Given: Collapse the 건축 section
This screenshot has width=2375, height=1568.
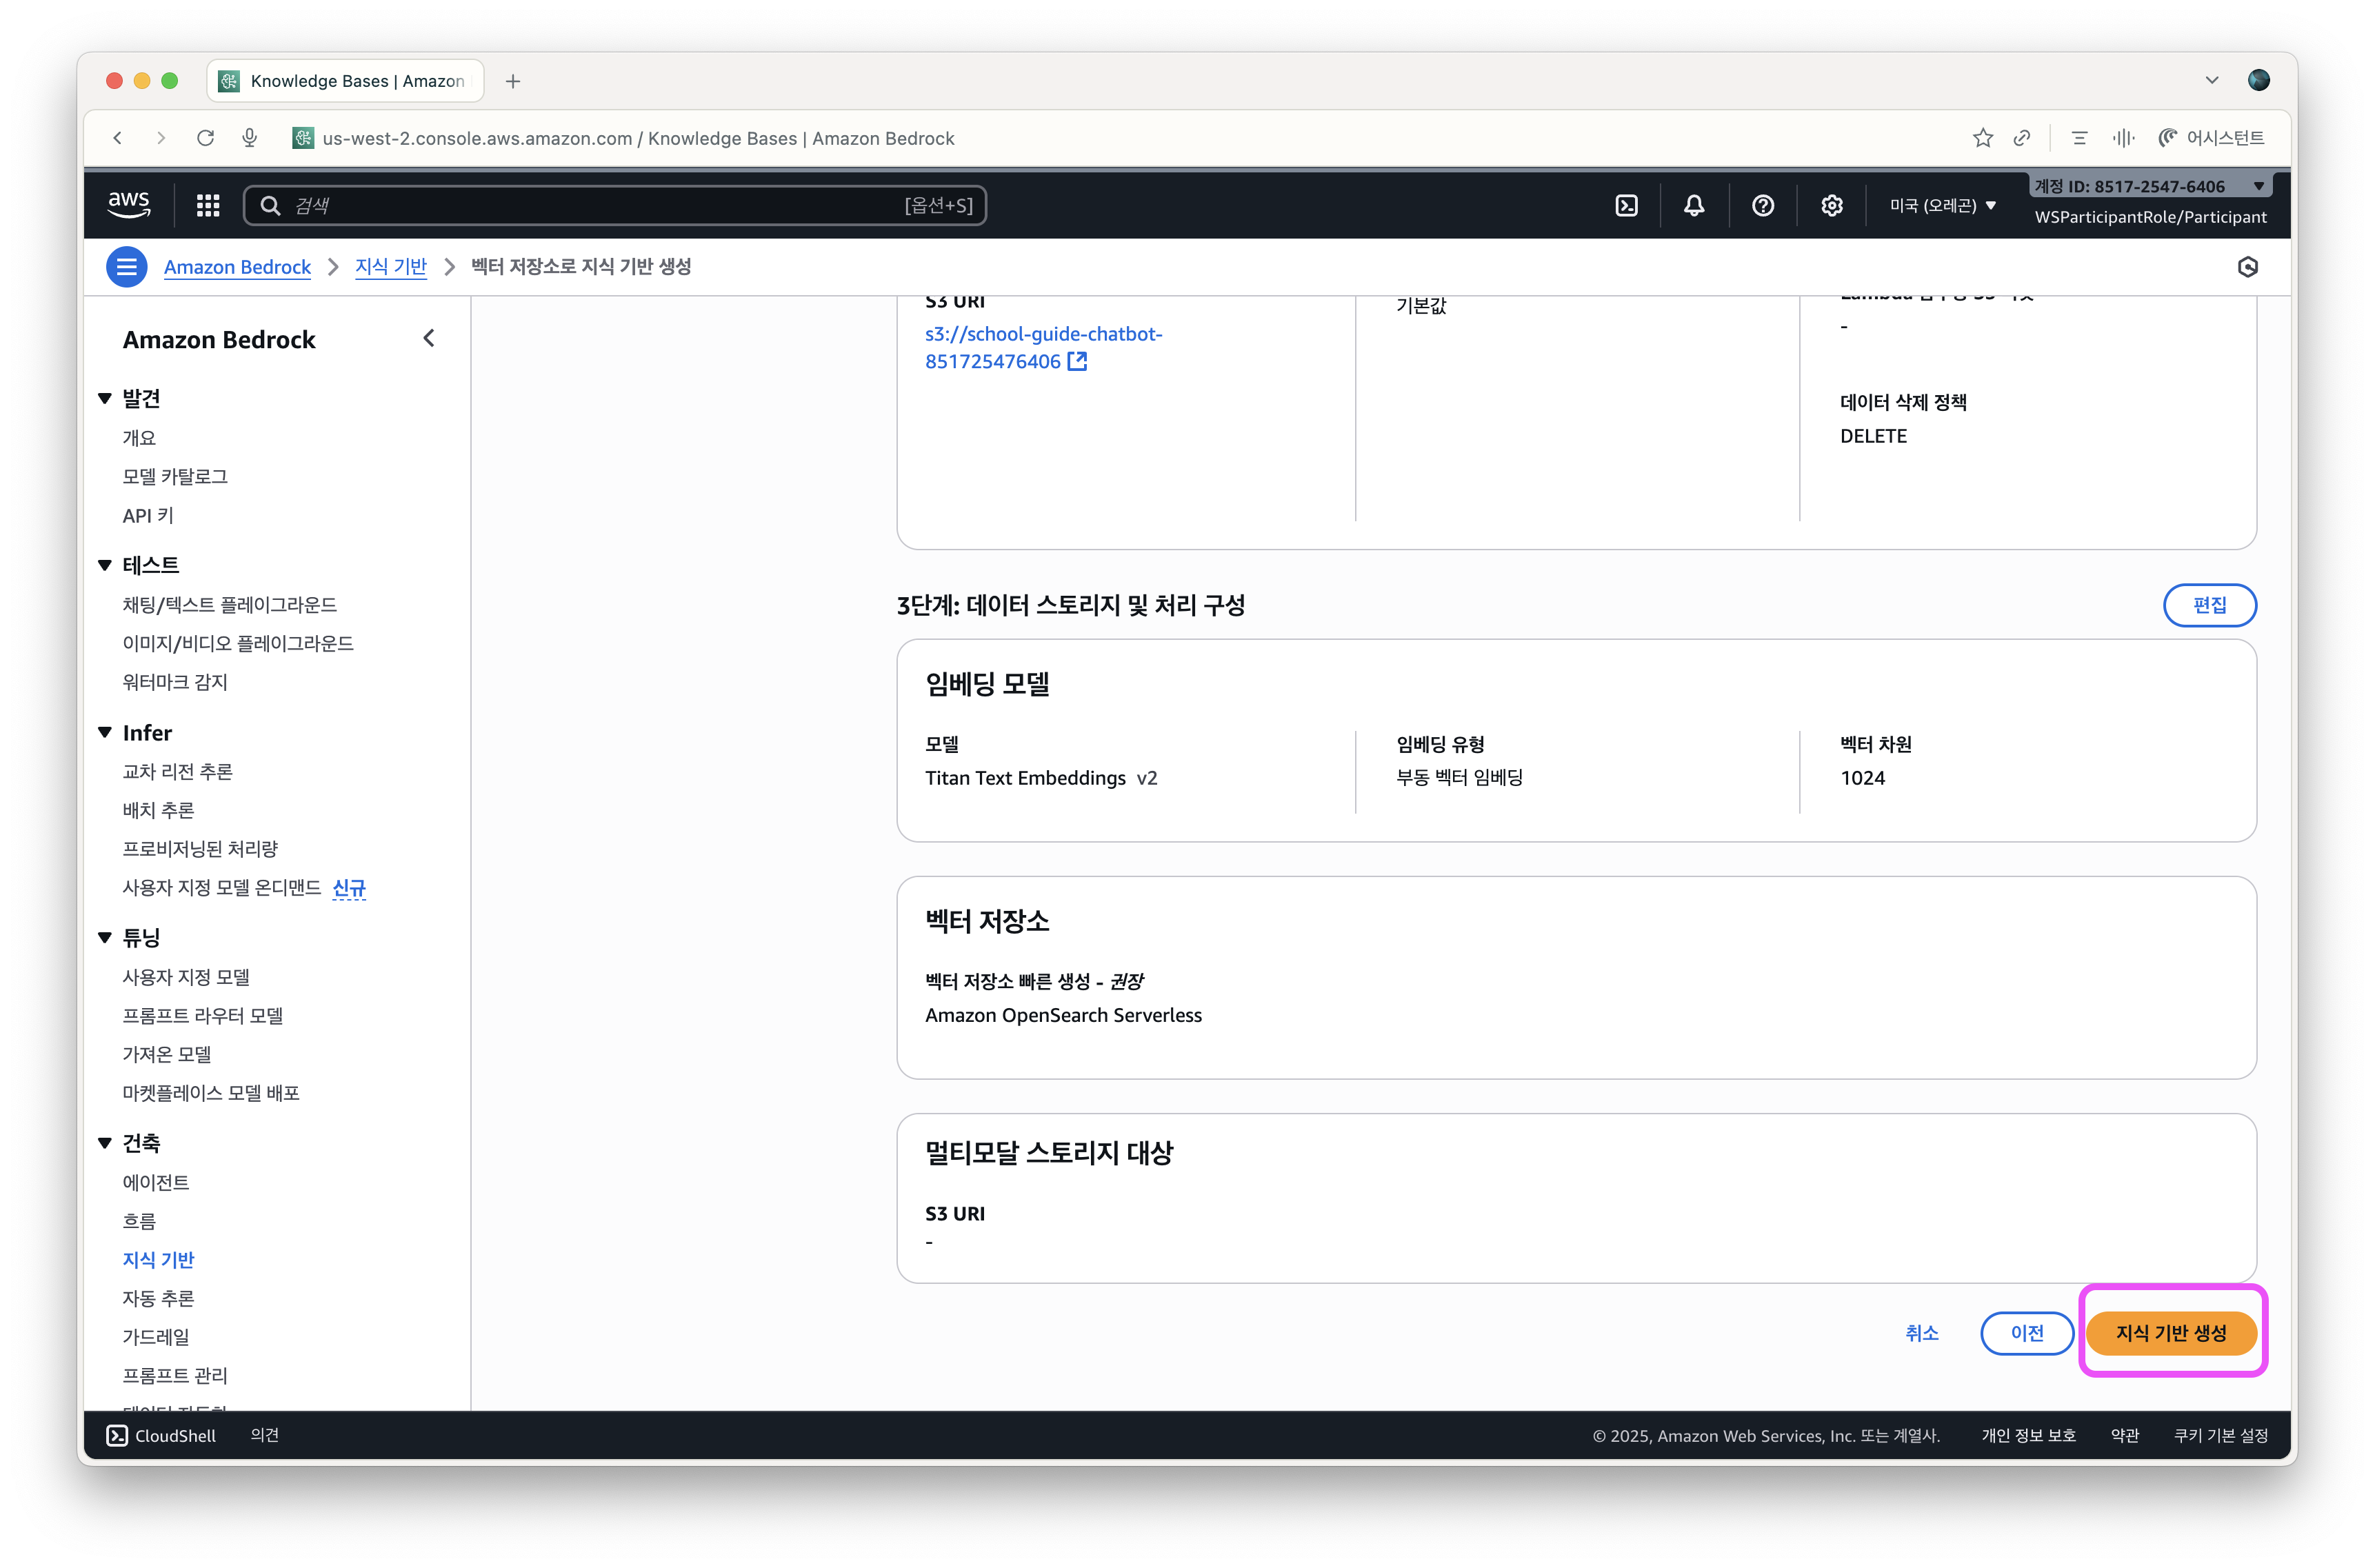Looking at the screenshot, I should (x=105, y=1142).
